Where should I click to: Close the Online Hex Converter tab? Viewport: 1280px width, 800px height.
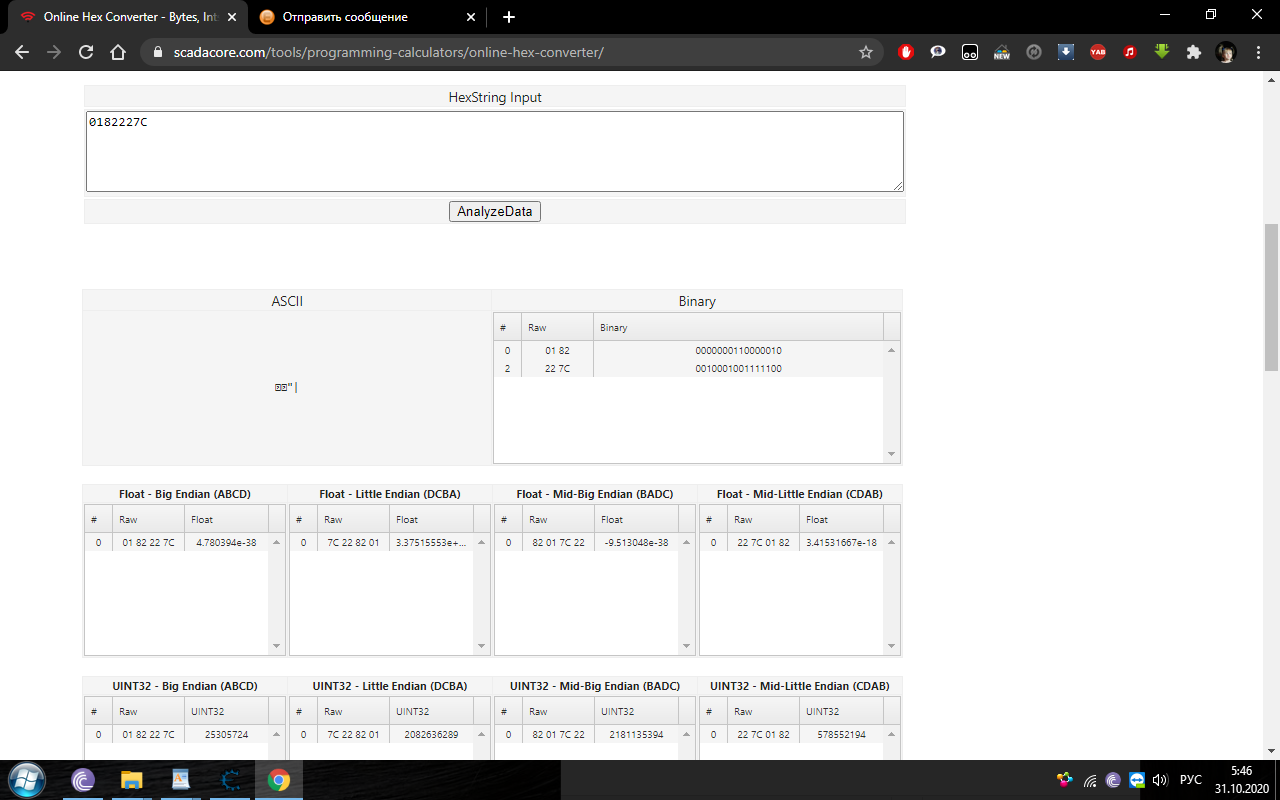tap(232, 17)
